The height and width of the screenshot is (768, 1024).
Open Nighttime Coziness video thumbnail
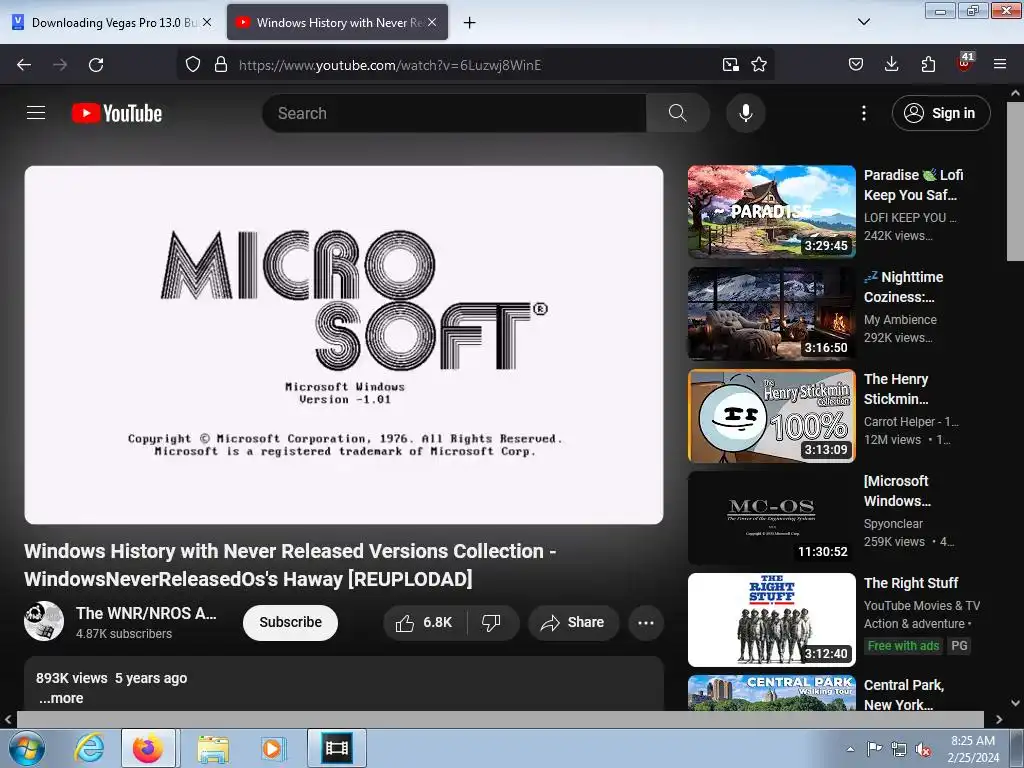tap(772, 313)
